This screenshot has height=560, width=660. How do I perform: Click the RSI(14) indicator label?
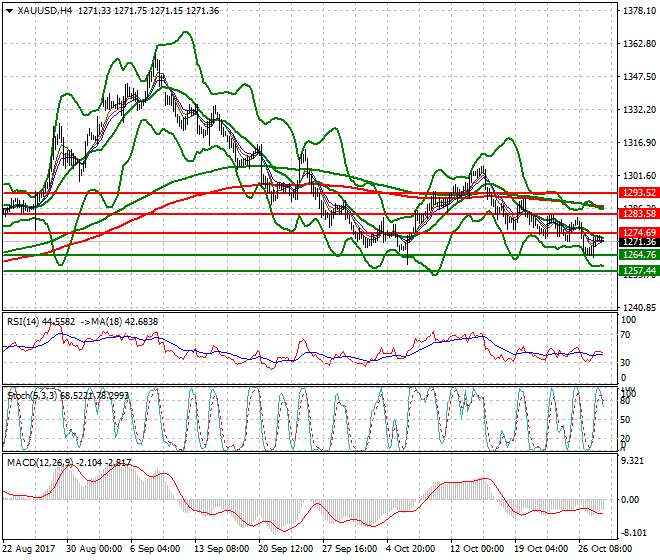(x=23, y=322)
